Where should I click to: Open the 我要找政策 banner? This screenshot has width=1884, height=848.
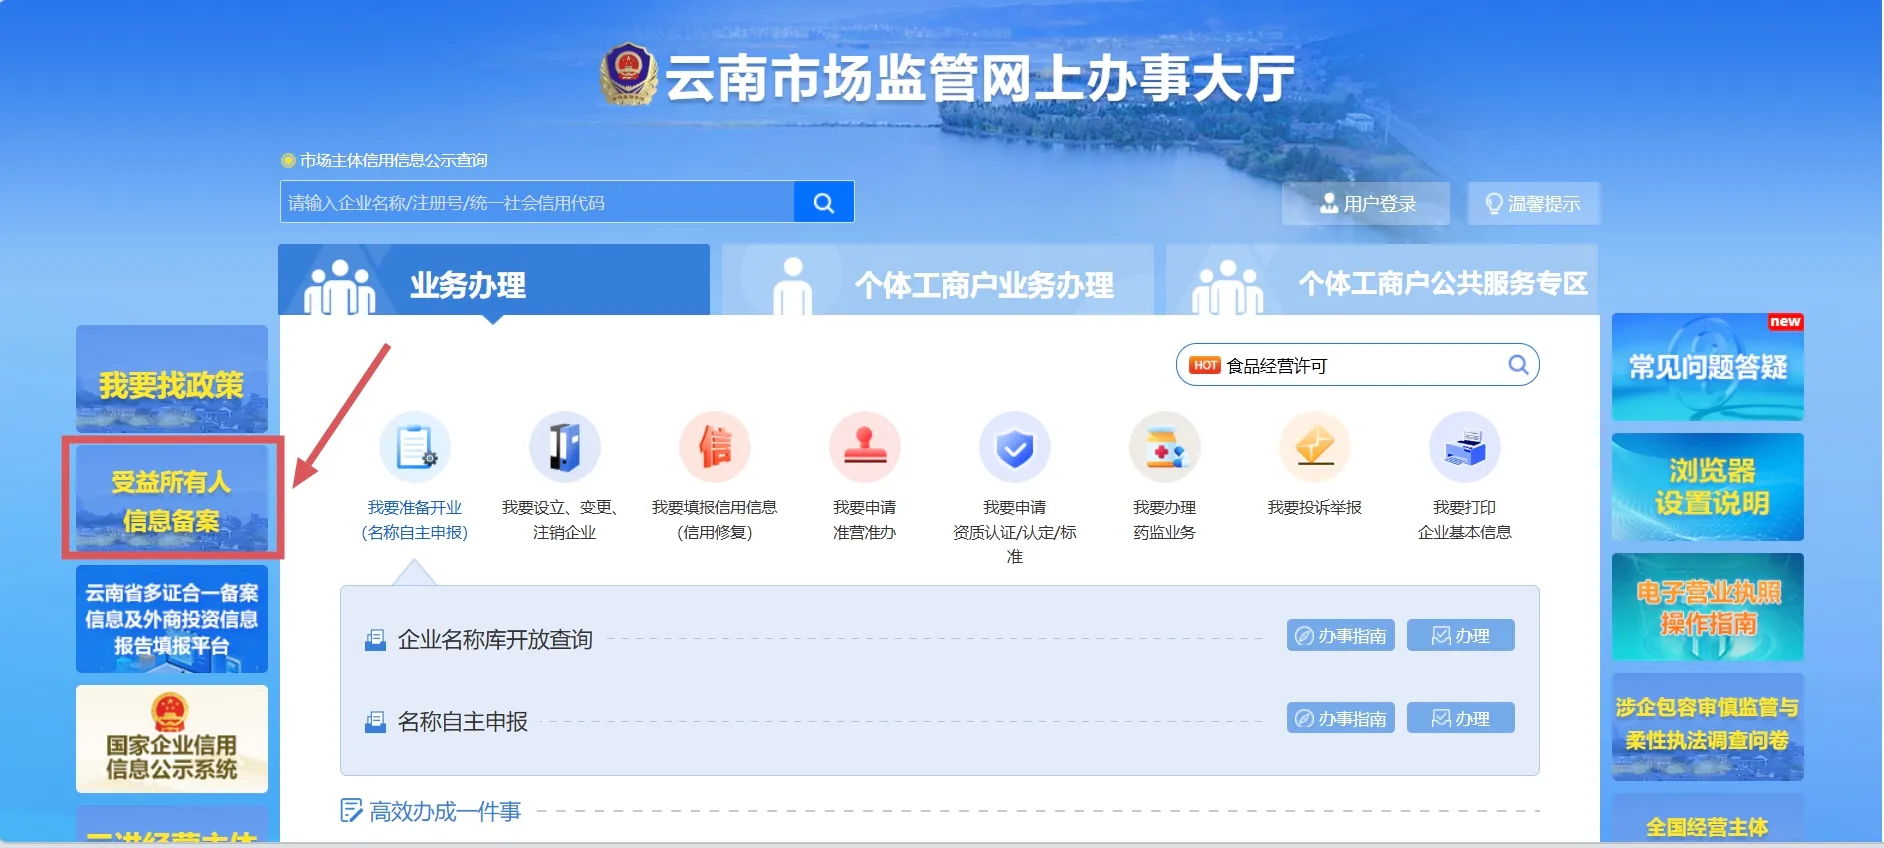point(172,379)
